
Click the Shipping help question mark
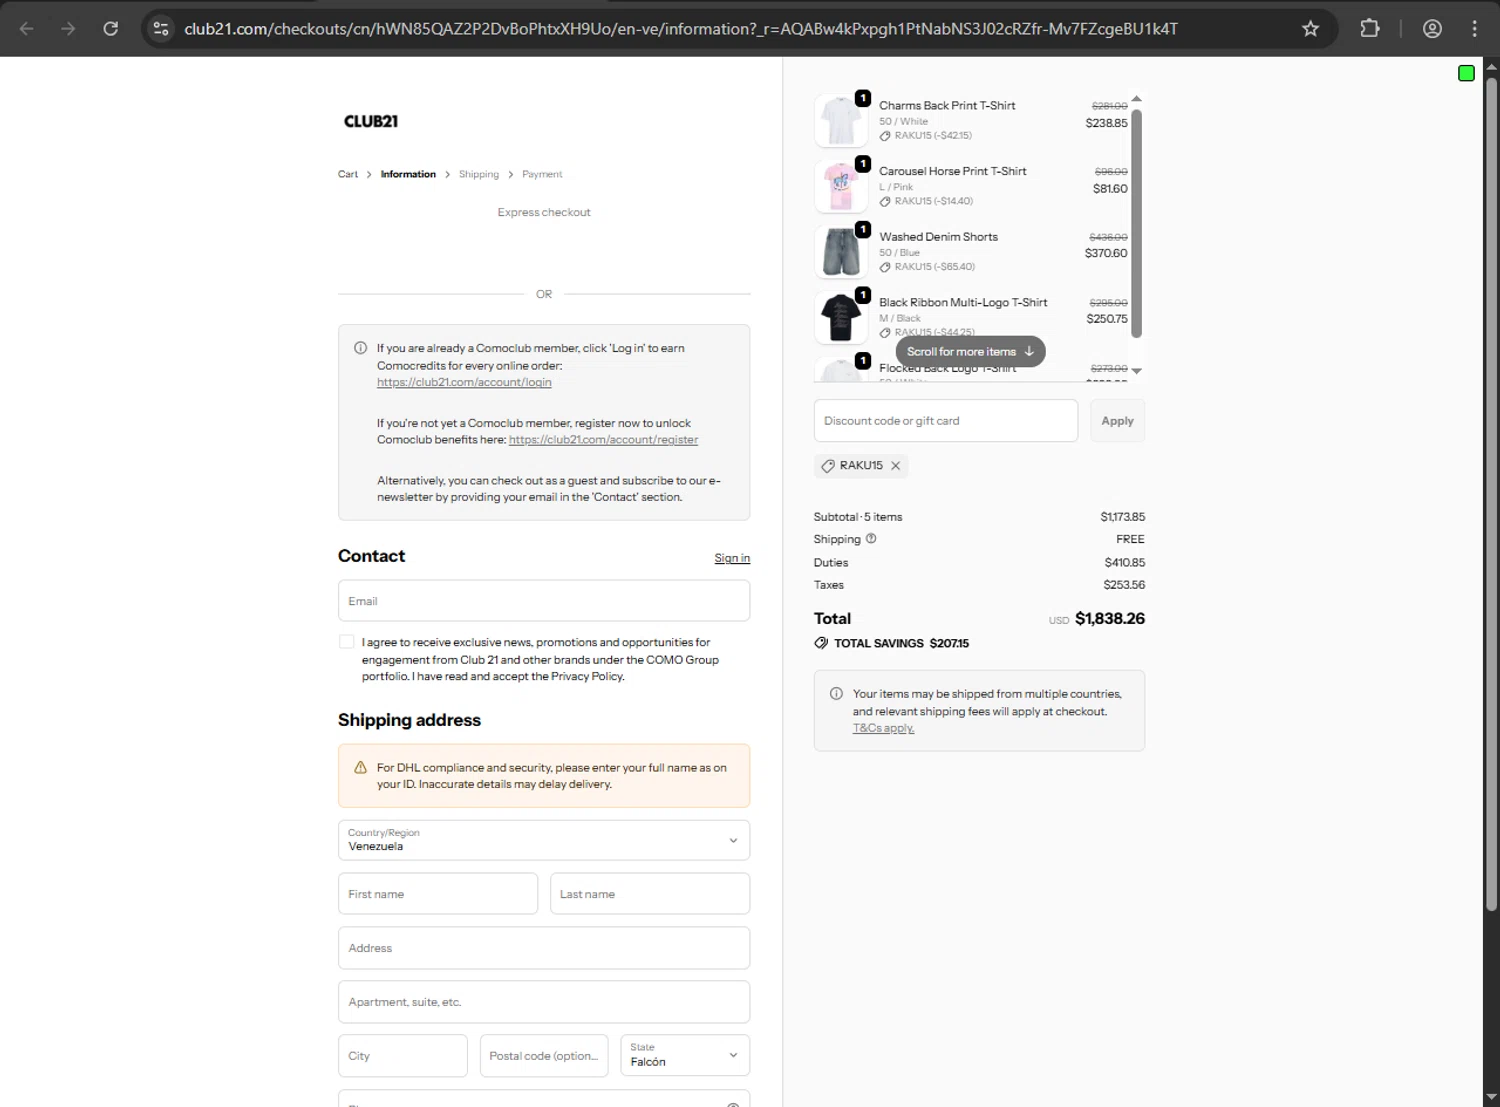[871, 538]
